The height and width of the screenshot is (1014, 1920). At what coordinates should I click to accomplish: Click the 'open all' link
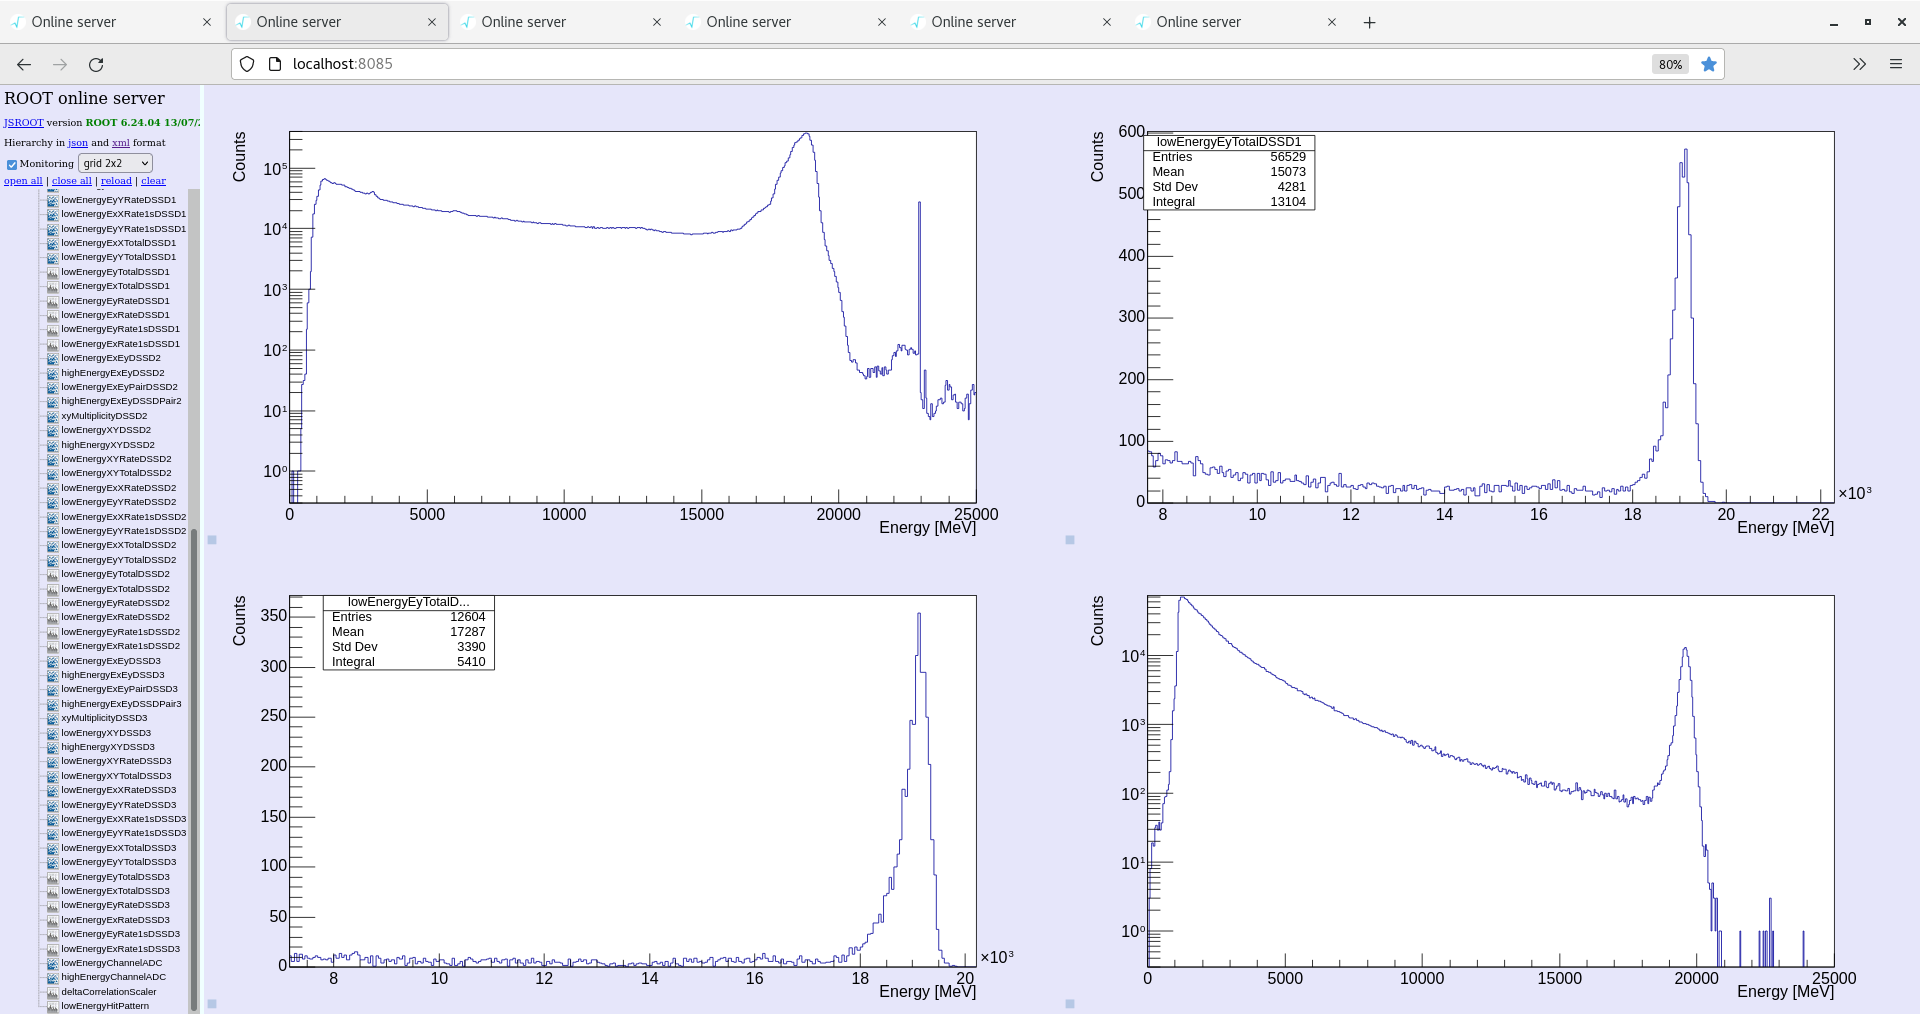[x=23, y=181]
